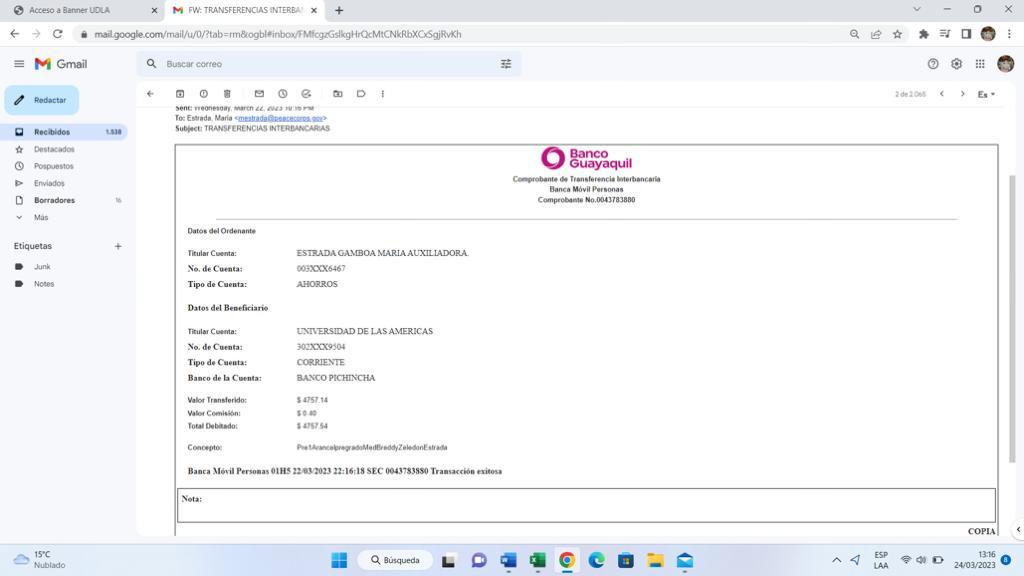Delete the email with trash icon
The height and width of the screenshot is (576, 1024).
(227, 94)
